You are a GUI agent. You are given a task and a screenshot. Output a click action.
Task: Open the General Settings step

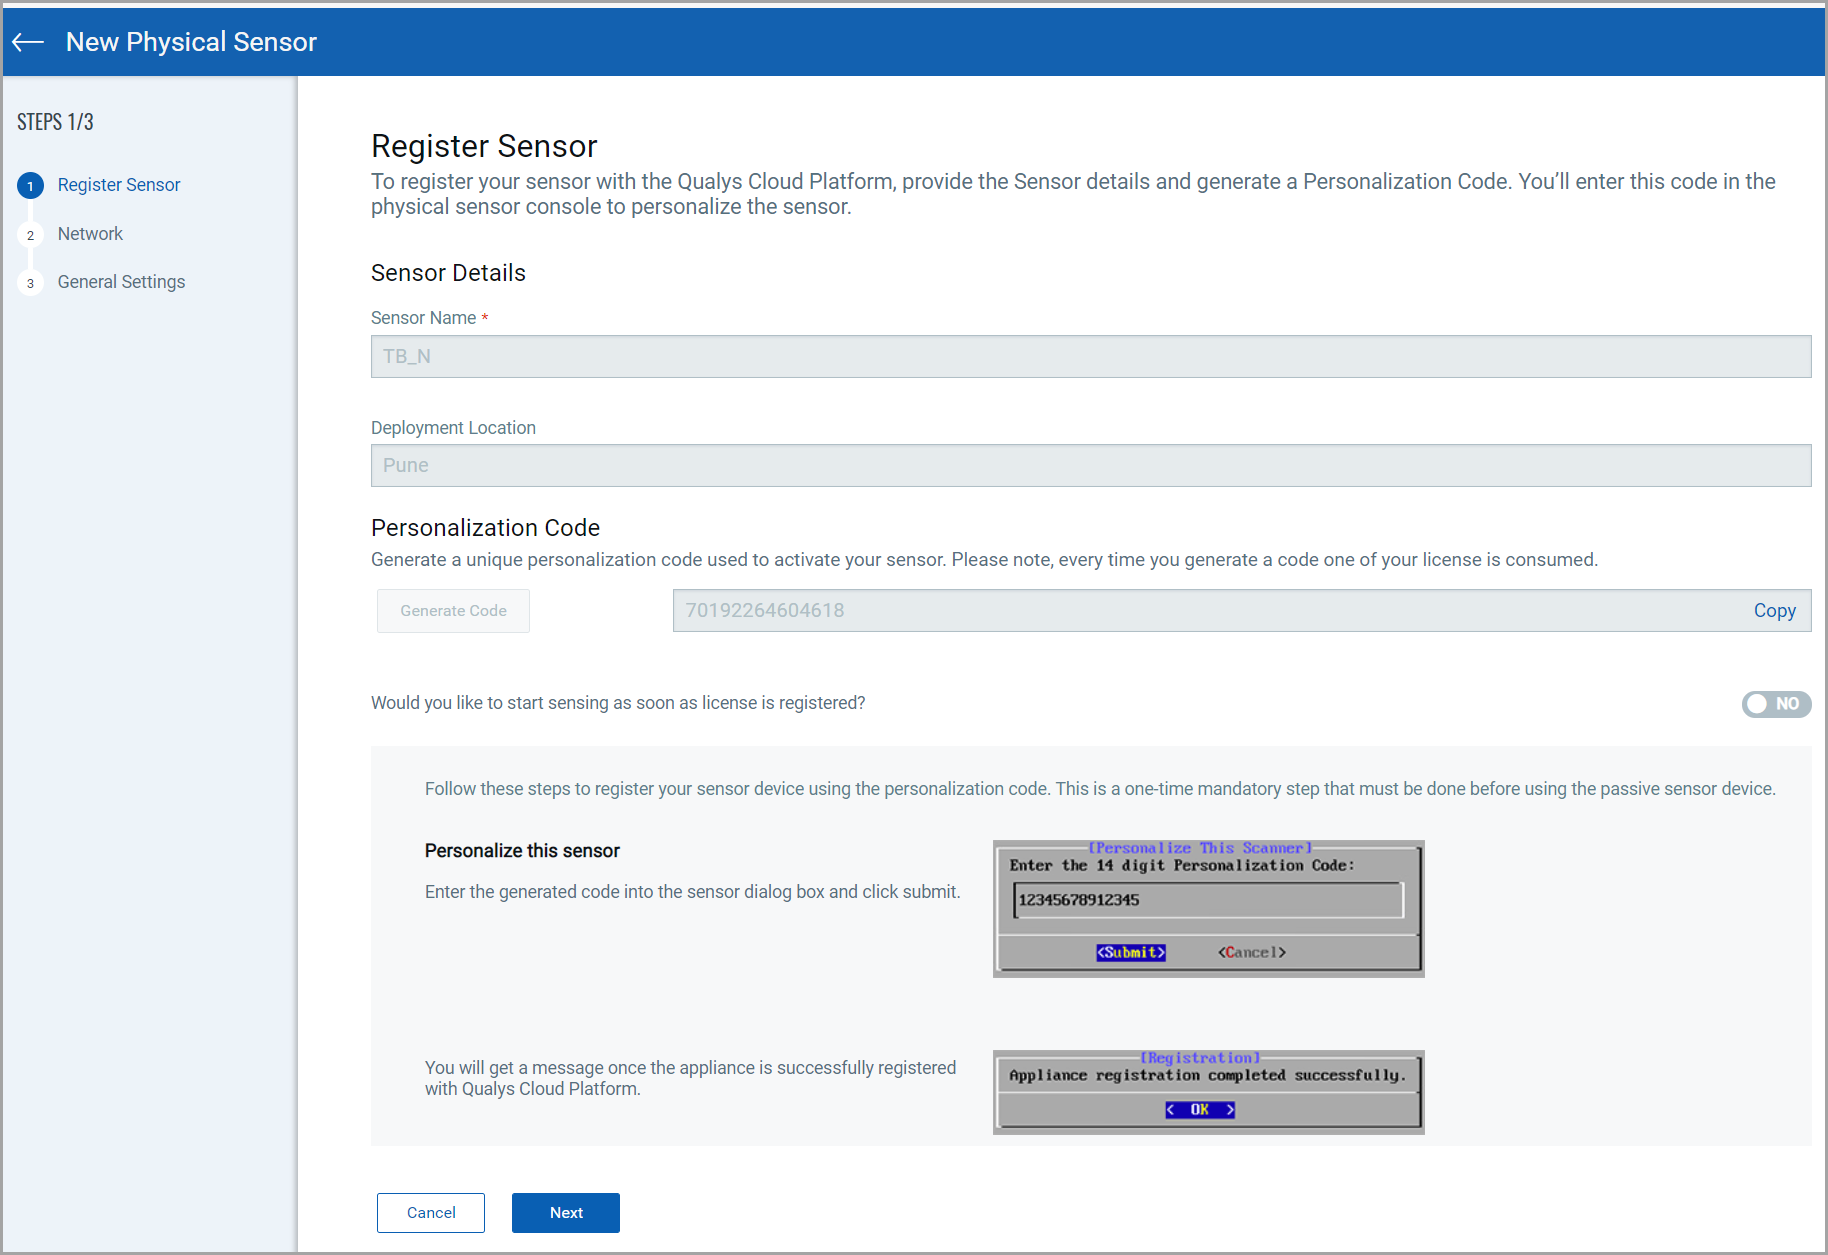121,282
